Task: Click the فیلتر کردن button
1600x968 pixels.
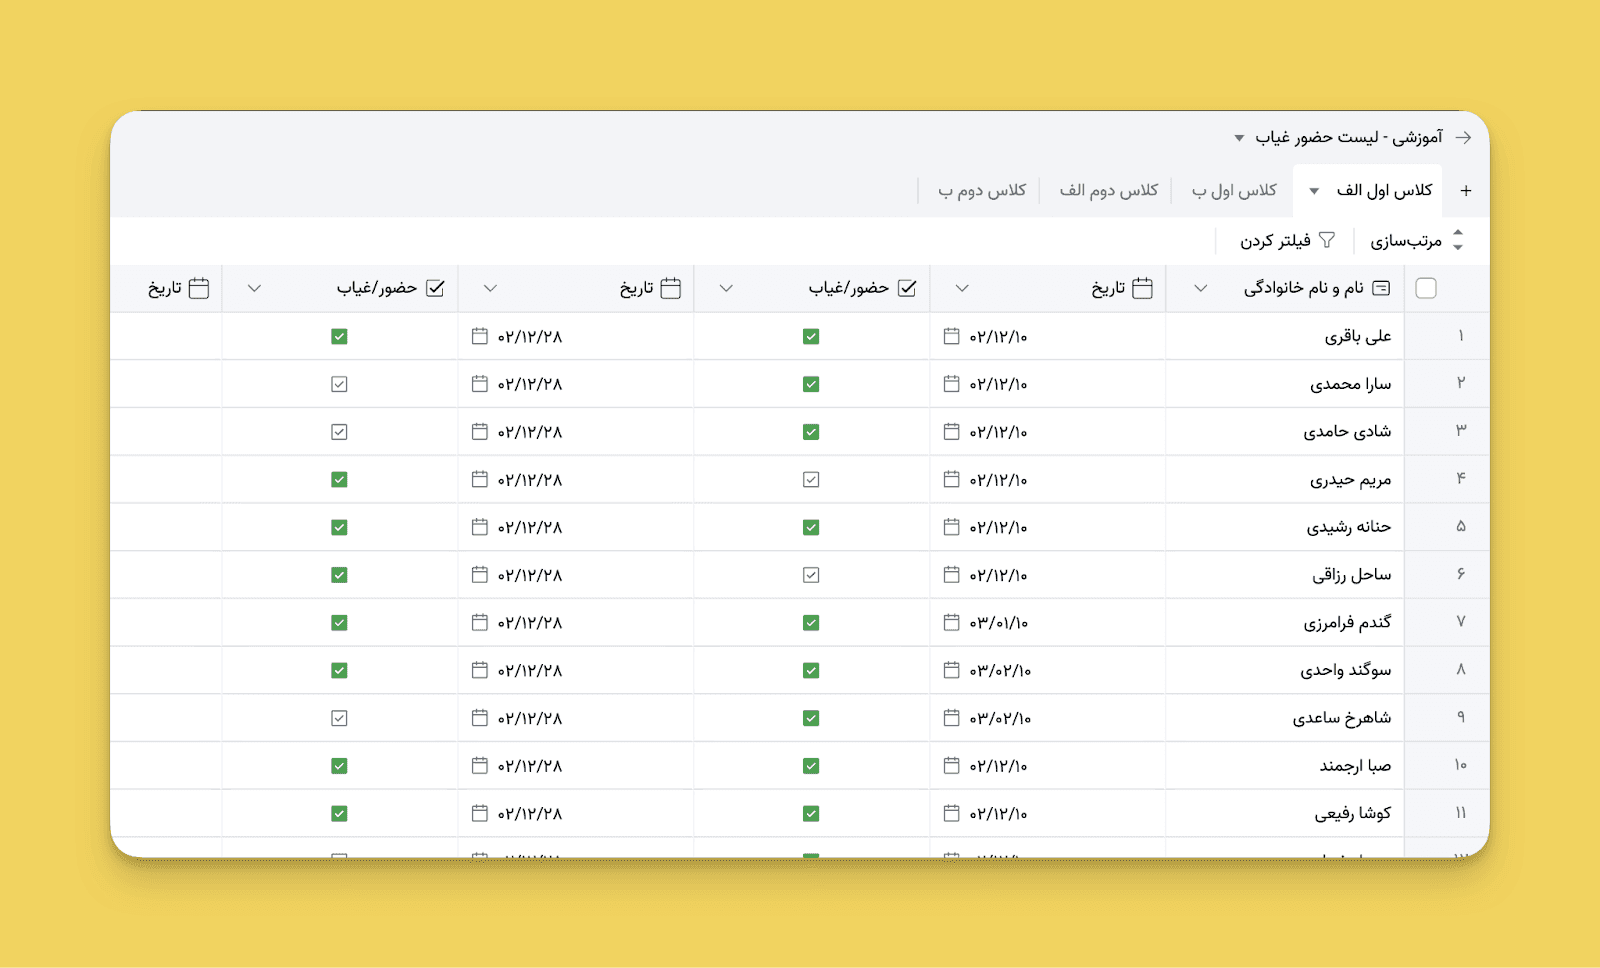Action: click(1276, 241)
